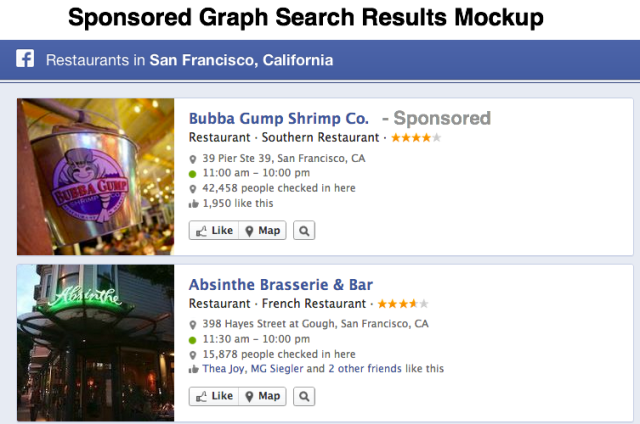Click the Bubba Gump bucket photo thumbnail
The image size is (640, 424).
click(96, 176)
